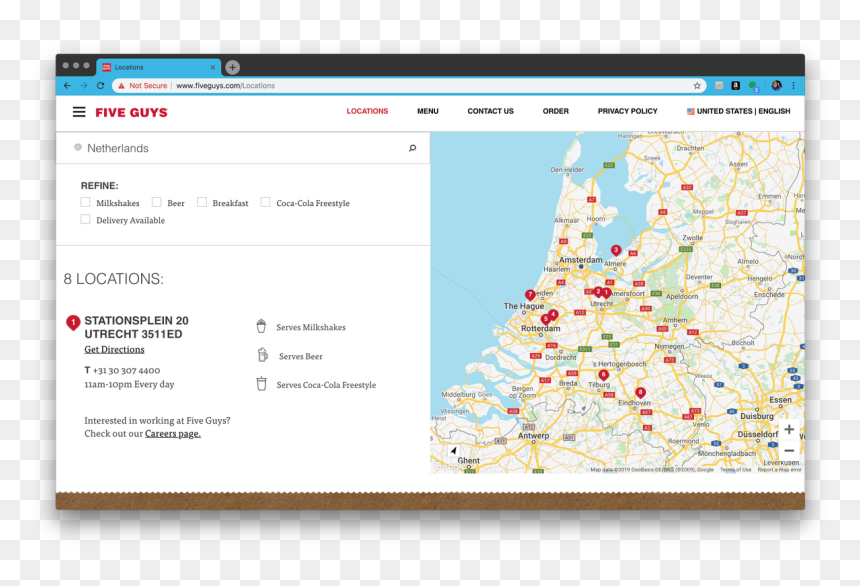860x586 pixels.
Task: Zoom out on the map
Action: [x=789, y=450]
